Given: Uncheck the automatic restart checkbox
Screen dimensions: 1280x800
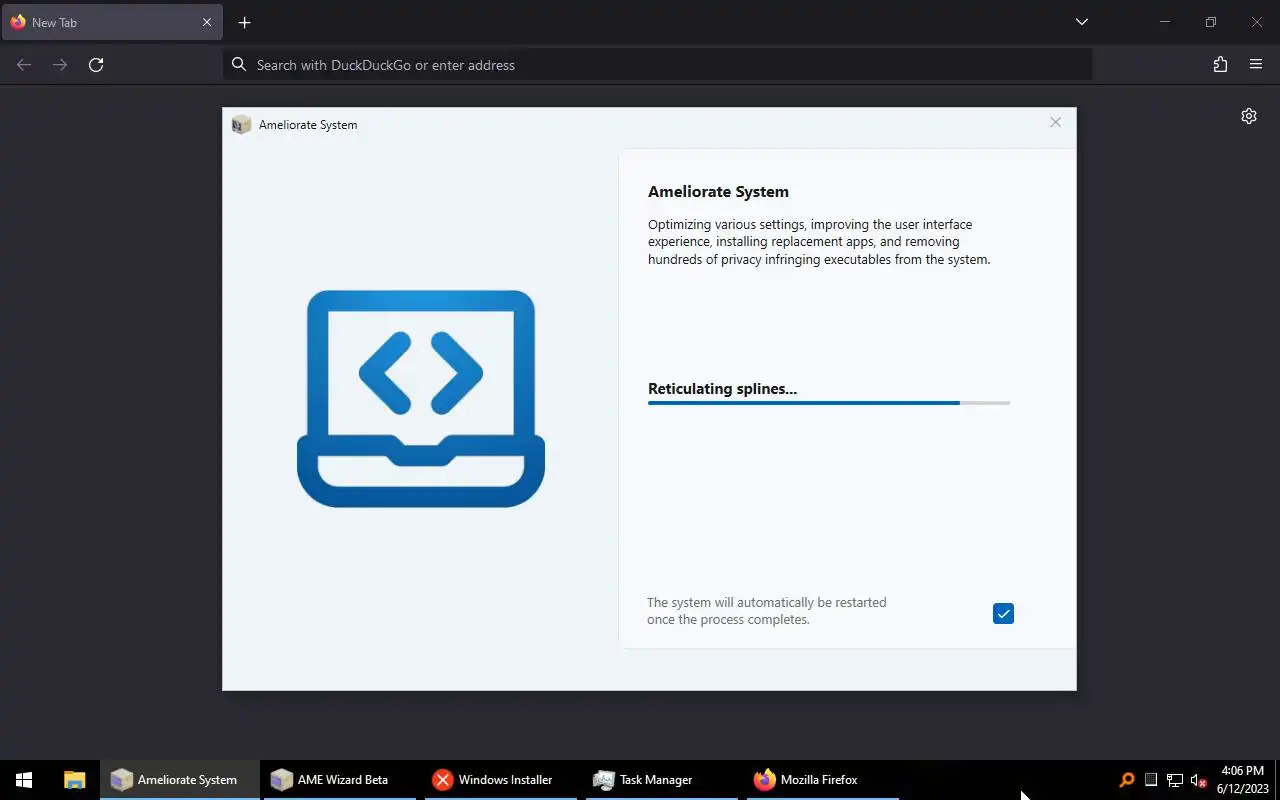Looking at the screenshot, I should (1003, 613).
